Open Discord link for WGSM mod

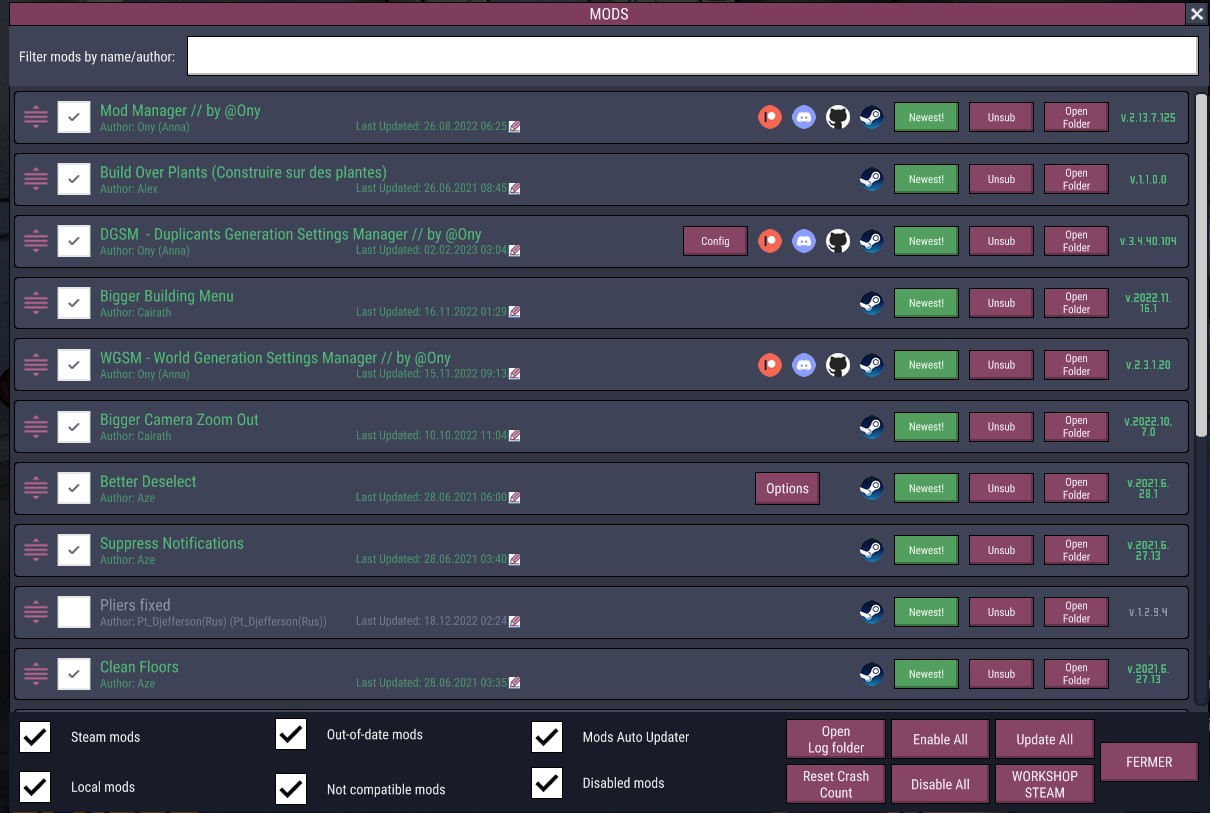(803, 365)
